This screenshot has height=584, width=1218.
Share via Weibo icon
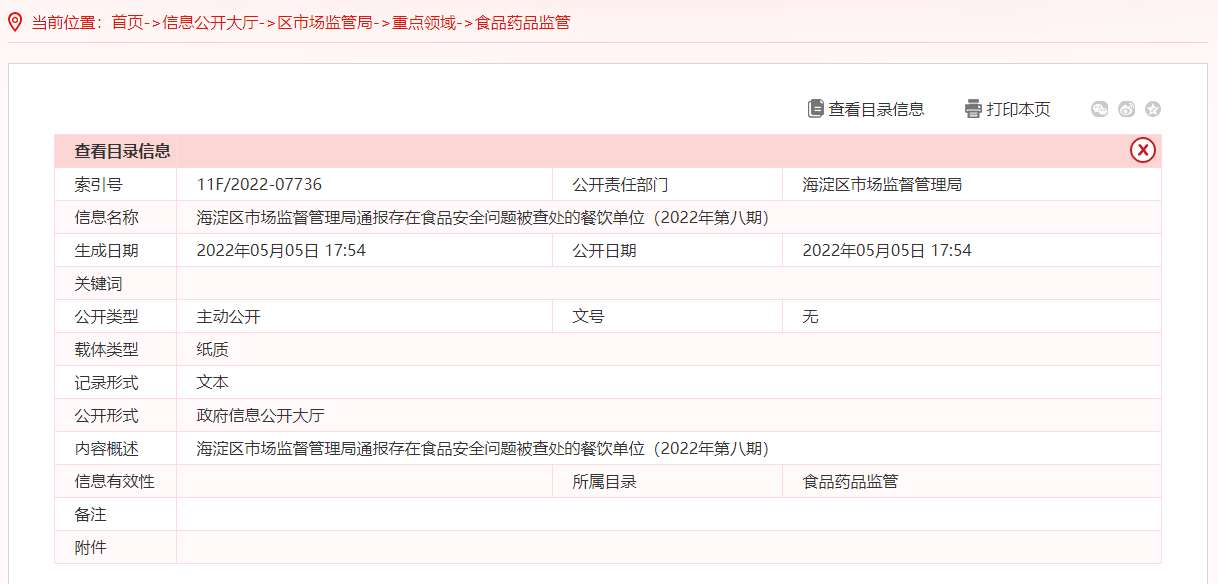pyautogui.click(x=1126, y=109)
